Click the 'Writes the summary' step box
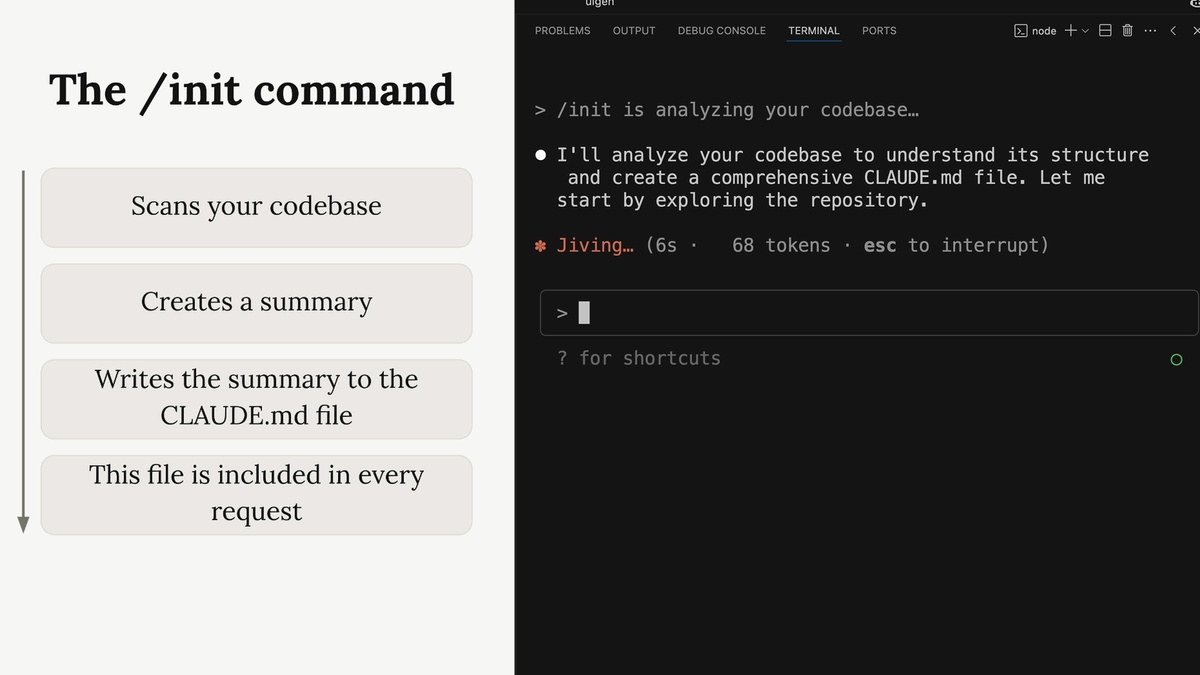This screenshot has width=1200, height=675. point(256,398)
